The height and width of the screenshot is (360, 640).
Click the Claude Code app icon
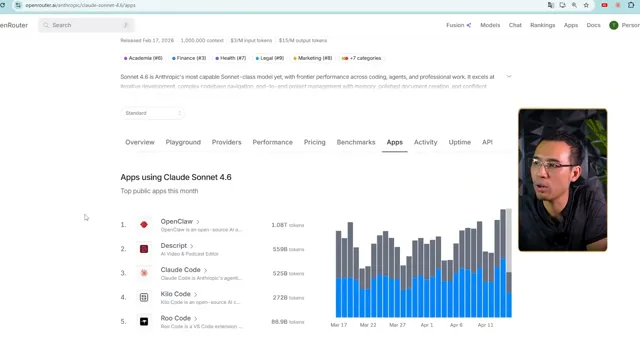[144, 273]
